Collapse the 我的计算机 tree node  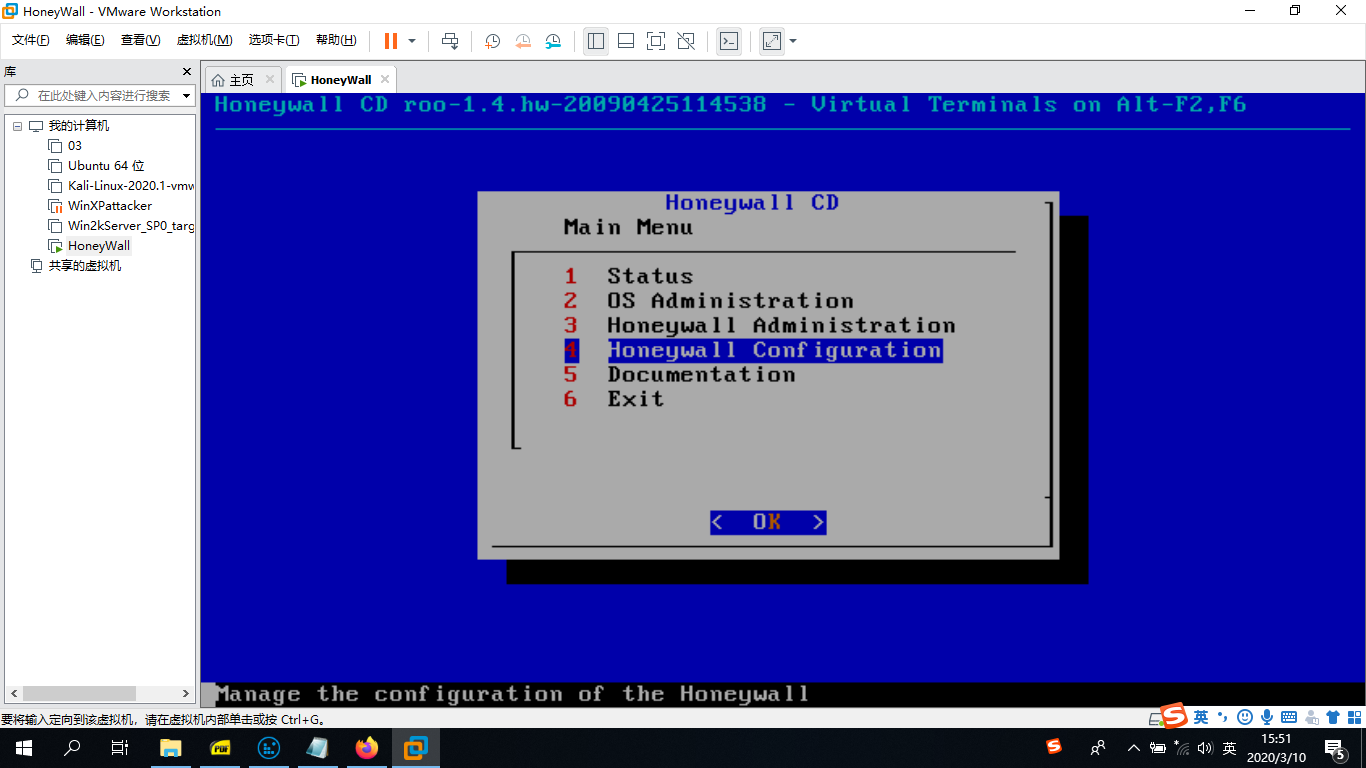coord(17,126)
